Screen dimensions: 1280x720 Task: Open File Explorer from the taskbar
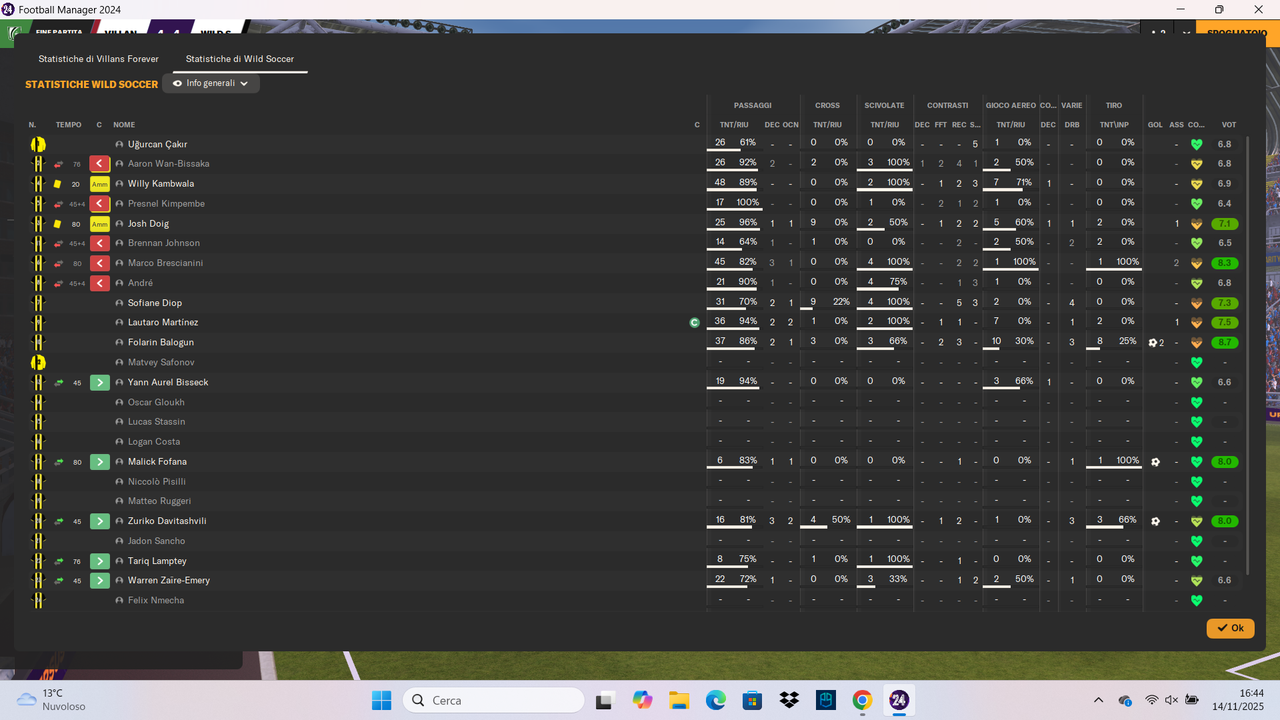coord(679,700)
